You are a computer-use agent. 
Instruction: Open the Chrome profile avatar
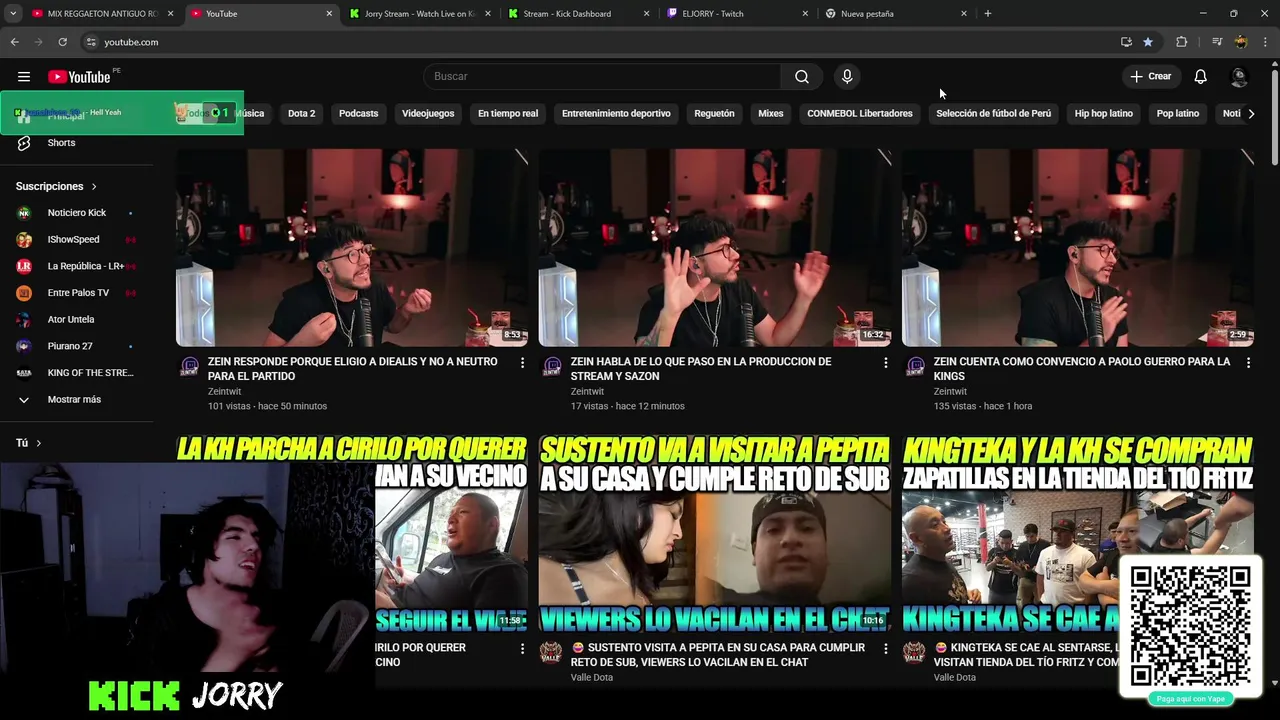tap(1241, 42)
